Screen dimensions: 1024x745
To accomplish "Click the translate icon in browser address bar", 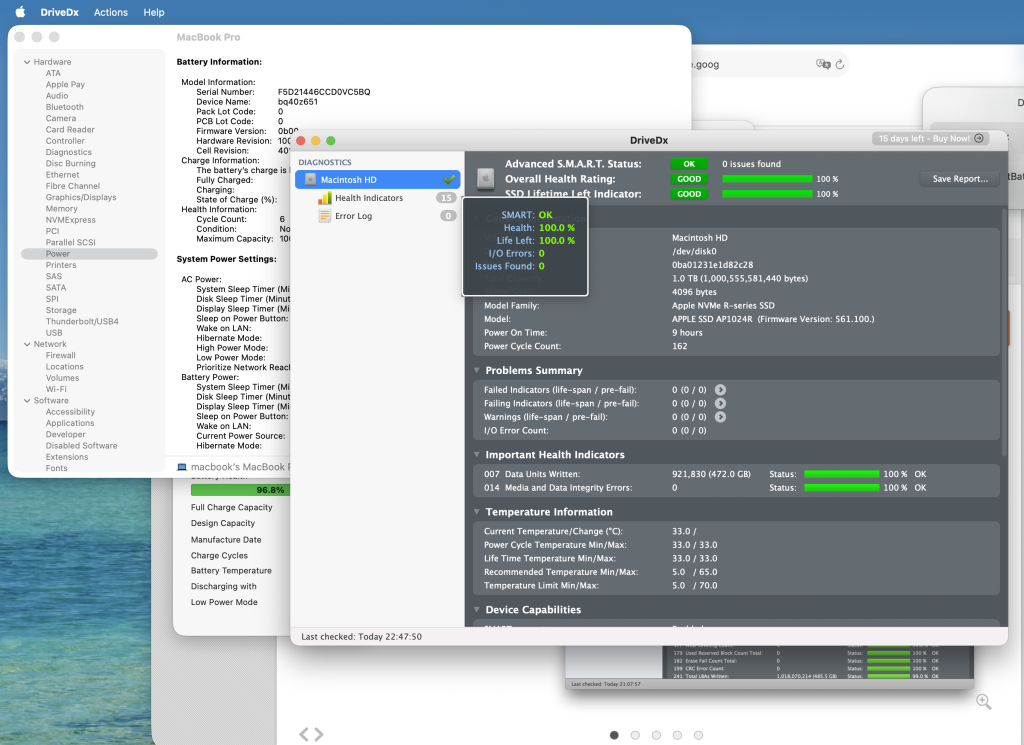I will (x=823, y=64).
